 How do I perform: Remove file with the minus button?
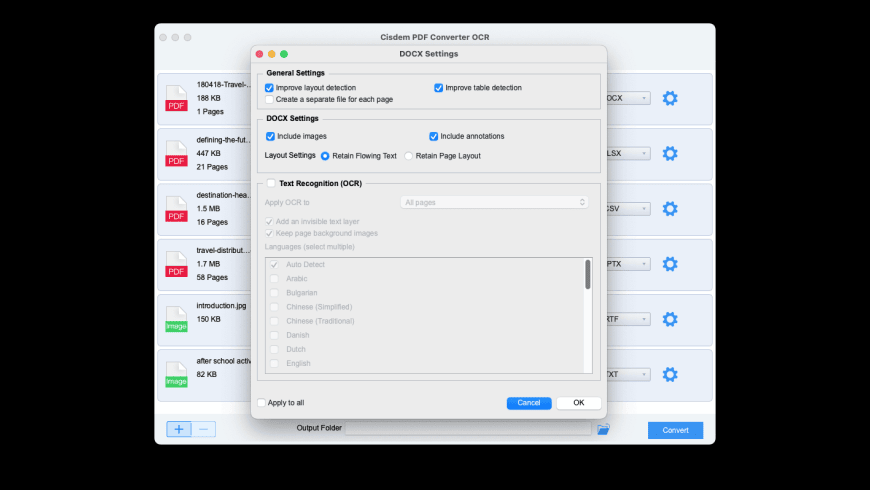pos(204,429)
